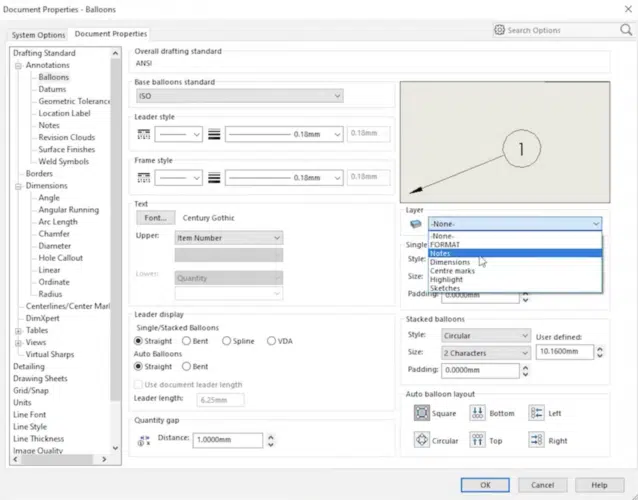Increase Stacked balloons padding with stepper
Image resolution: width=638 pixels, height=500 pixels.
(x=525, y=367)
